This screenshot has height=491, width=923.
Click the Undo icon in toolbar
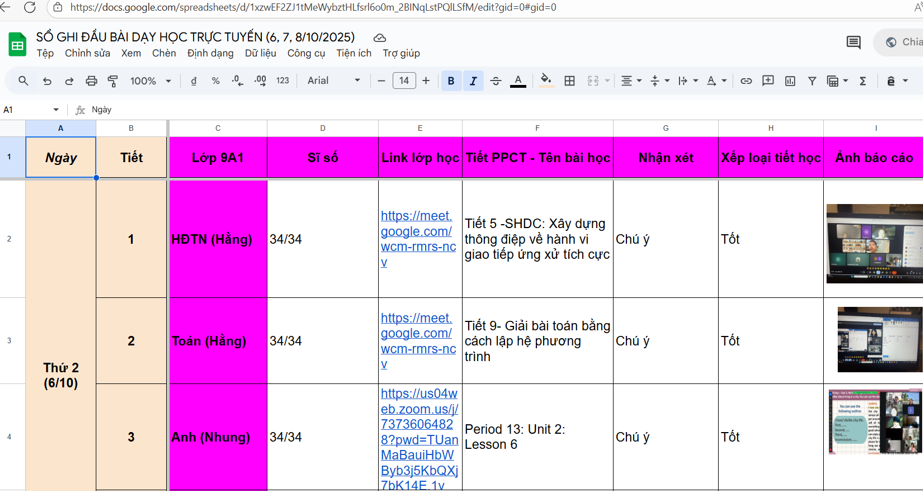point(47,81)
